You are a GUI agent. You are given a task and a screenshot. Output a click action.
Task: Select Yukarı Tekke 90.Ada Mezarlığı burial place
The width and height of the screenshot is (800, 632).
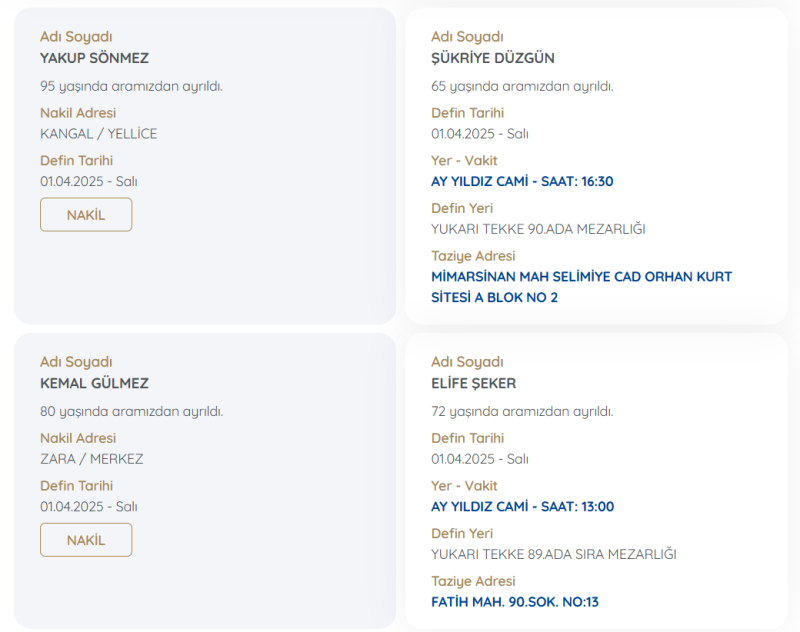(x=538, y=229)
